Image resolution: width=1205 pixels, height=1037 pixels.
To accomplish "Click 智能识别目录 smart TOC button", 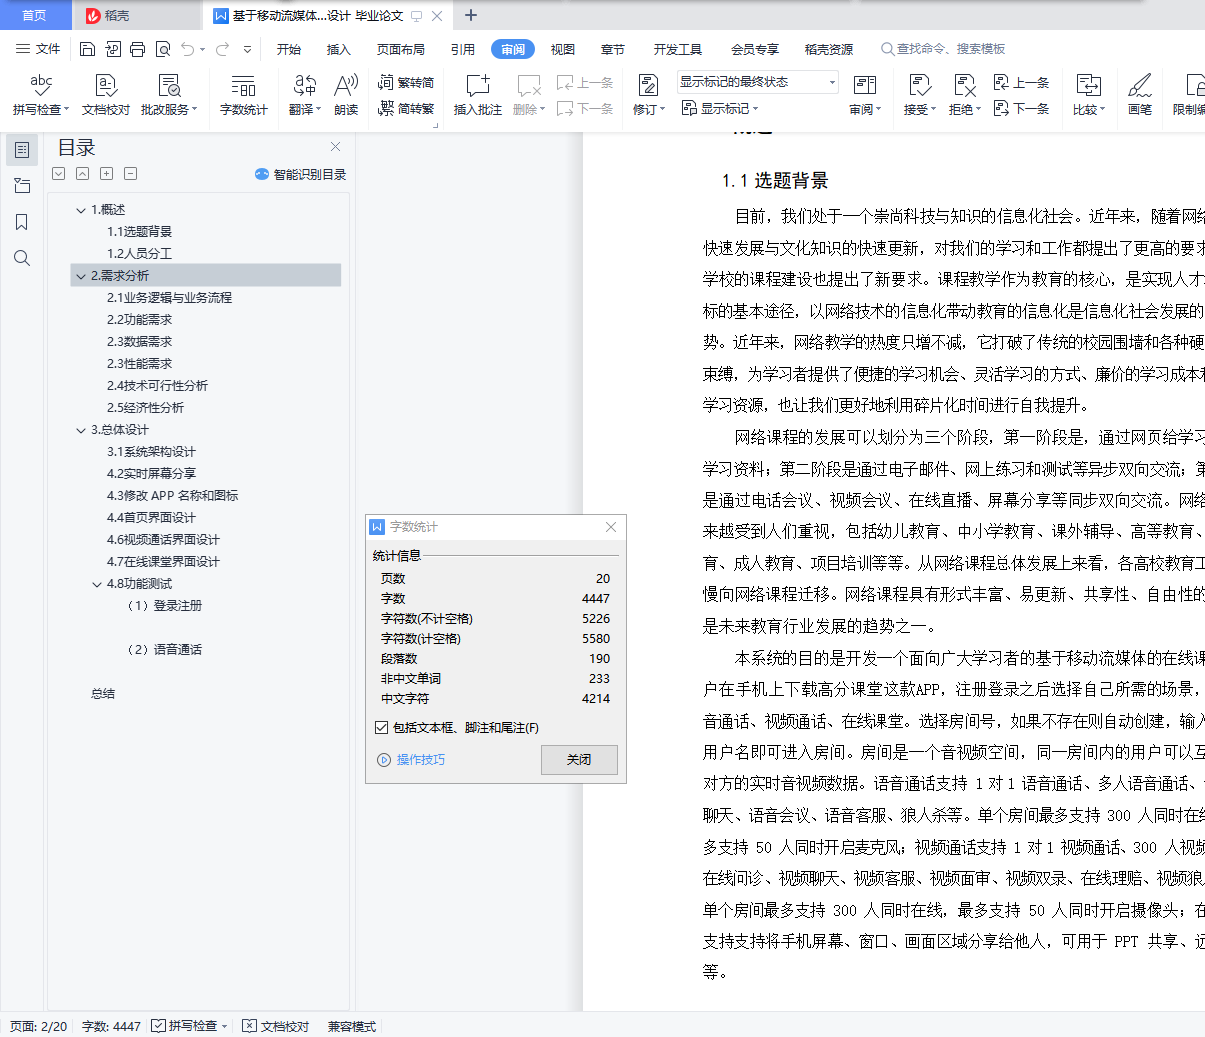I will pyautogui.click(x=301, y=174).
